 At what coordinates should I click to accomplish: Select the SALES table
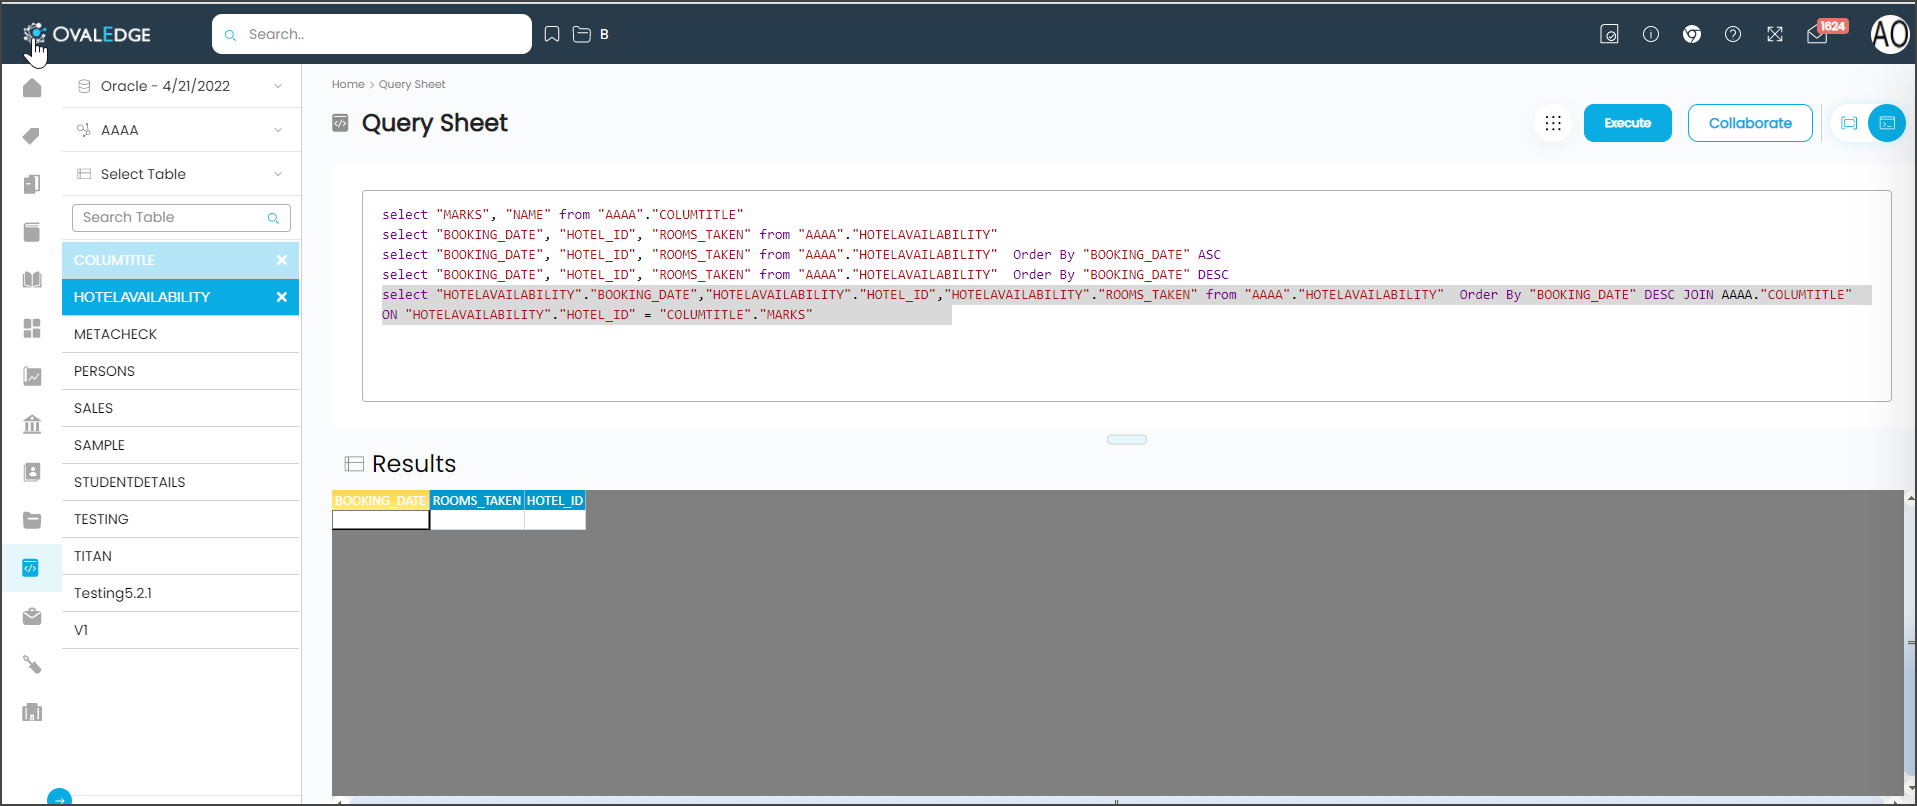tap(181, 408)
